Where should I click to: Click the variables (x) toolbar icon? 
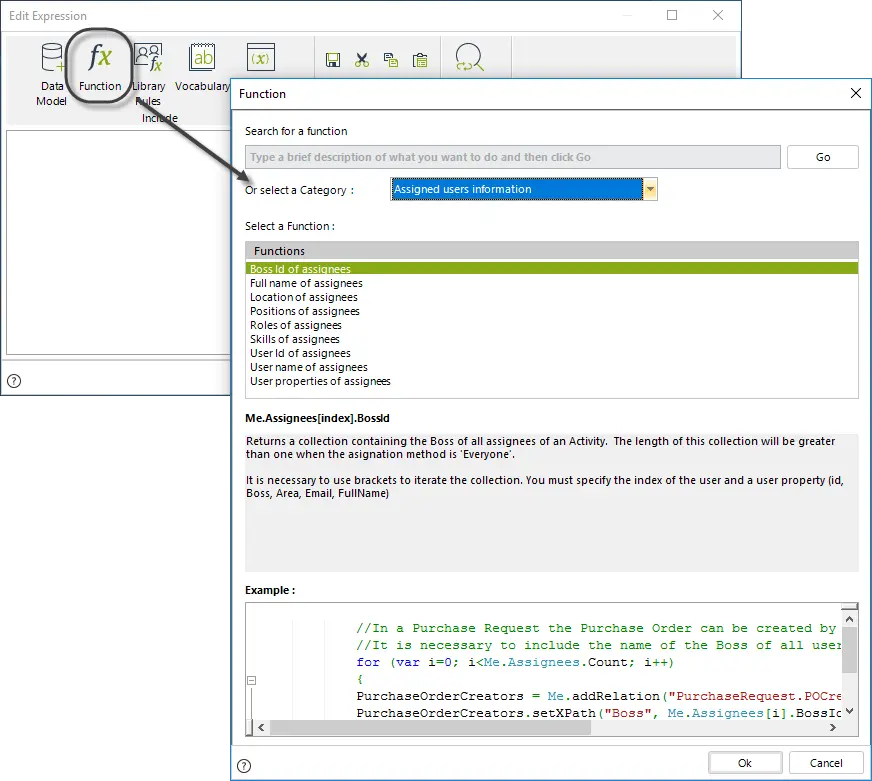click(x=260, y=57)
